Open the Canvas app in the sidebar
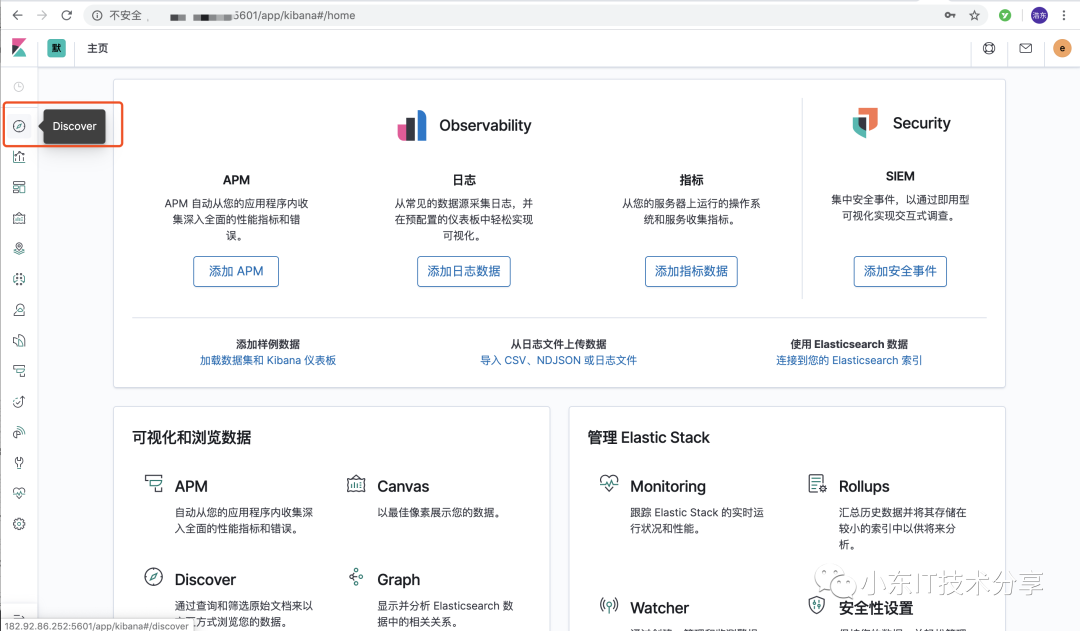This screenshot has height=631, width=1080. click(x=19, y=218)
